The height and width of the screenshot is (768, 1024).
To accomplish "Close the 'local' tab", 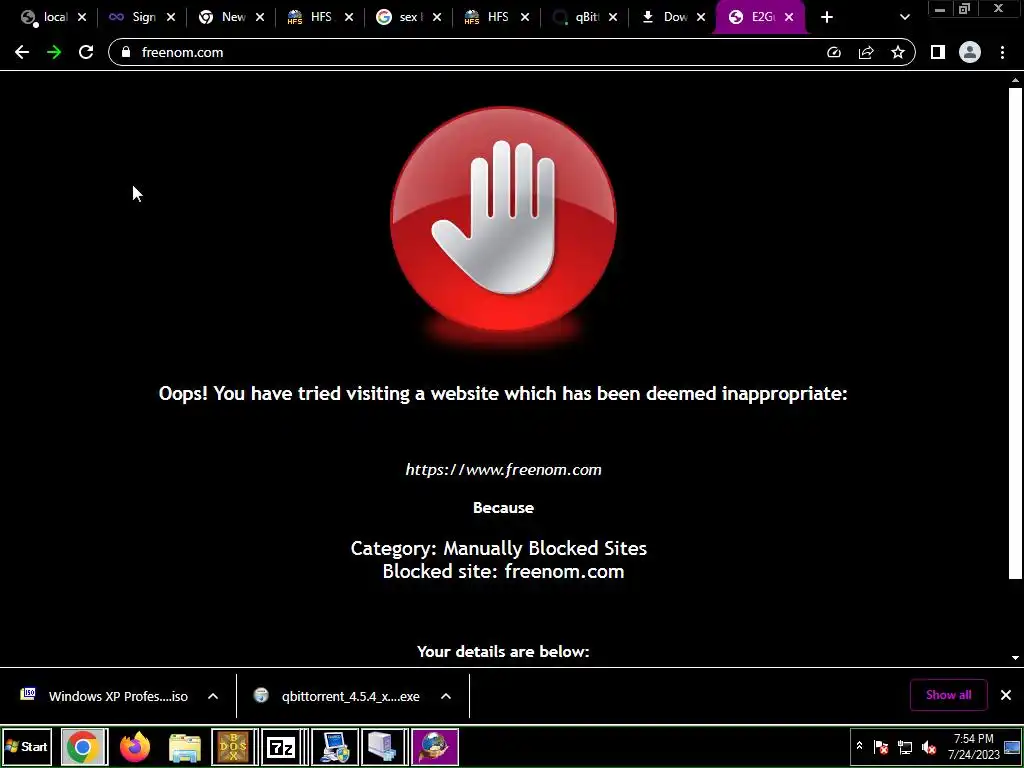I will point(82,18).
